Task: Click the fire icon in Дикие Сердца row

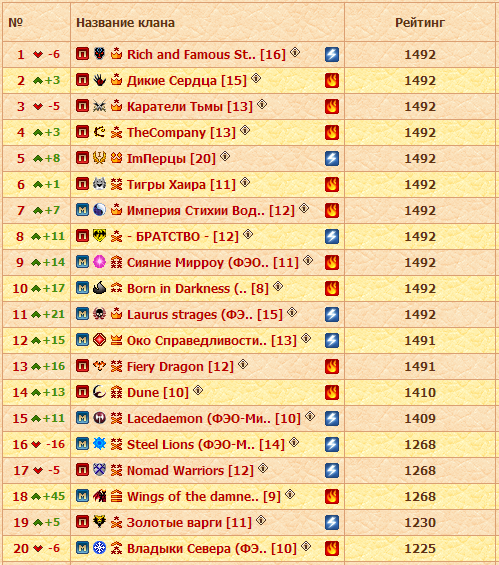Action: [x=332, y=80]
